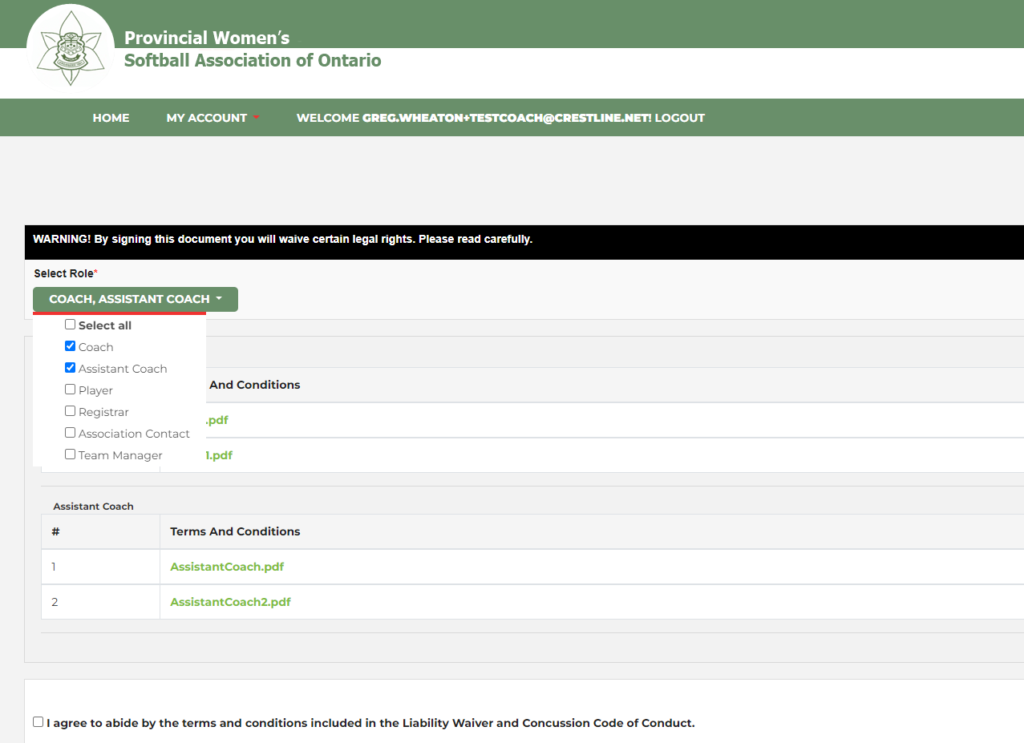This screenshot has height=743, width=1024.
Task: Expand the My Account menu
Action: 206,118
